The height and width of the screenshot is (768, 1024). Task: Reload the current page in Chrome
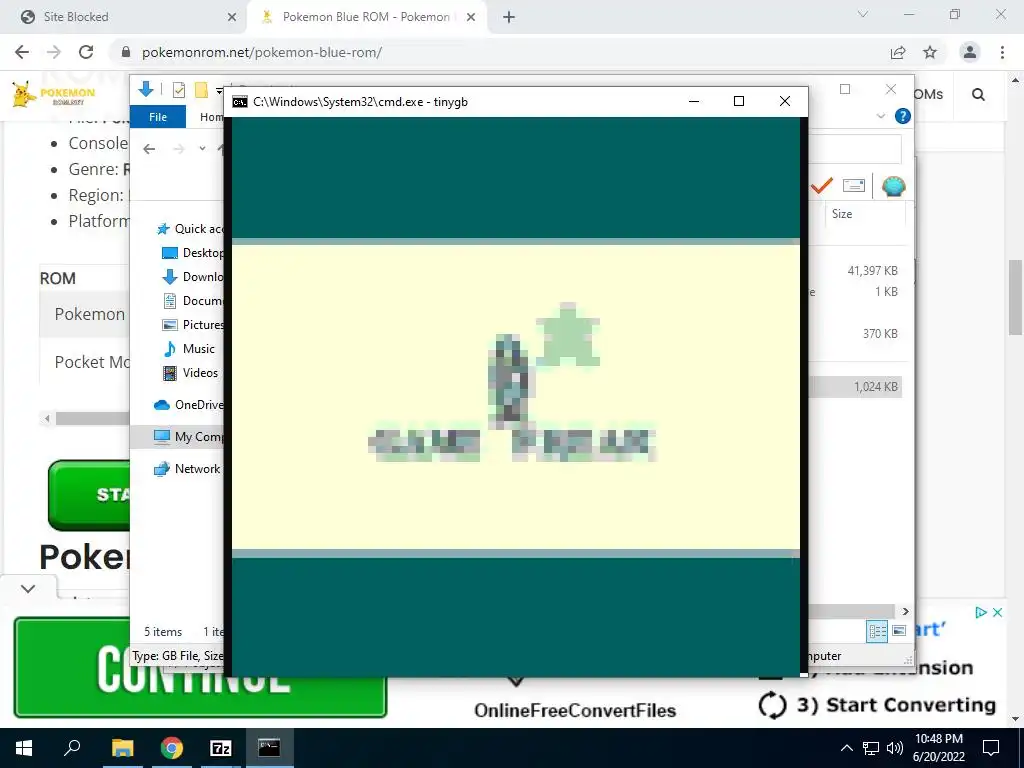(86, 52)
